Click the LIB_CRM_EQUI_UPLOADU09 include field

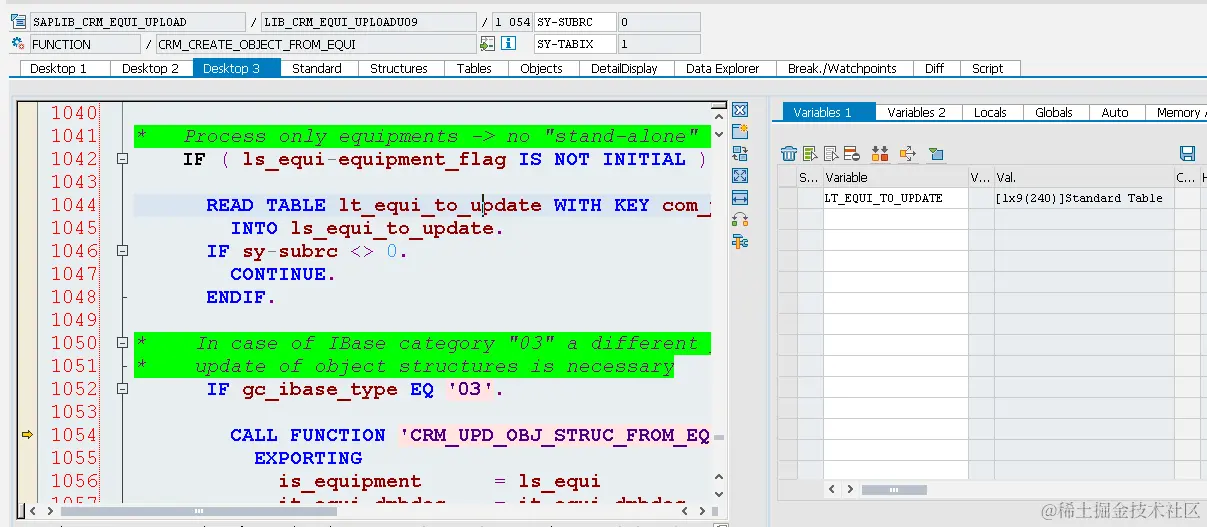pos(369,22)
